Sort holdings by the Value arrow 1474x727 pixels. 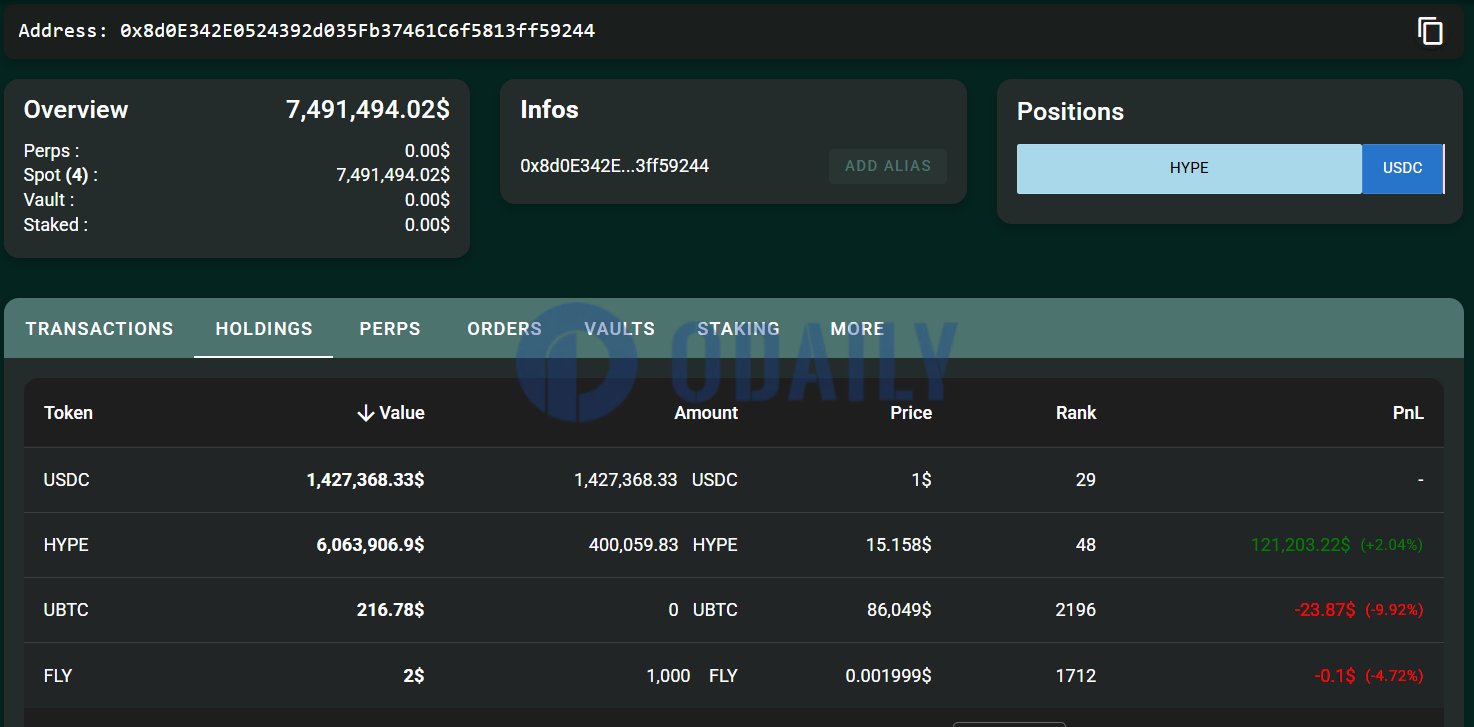[366, 413]
